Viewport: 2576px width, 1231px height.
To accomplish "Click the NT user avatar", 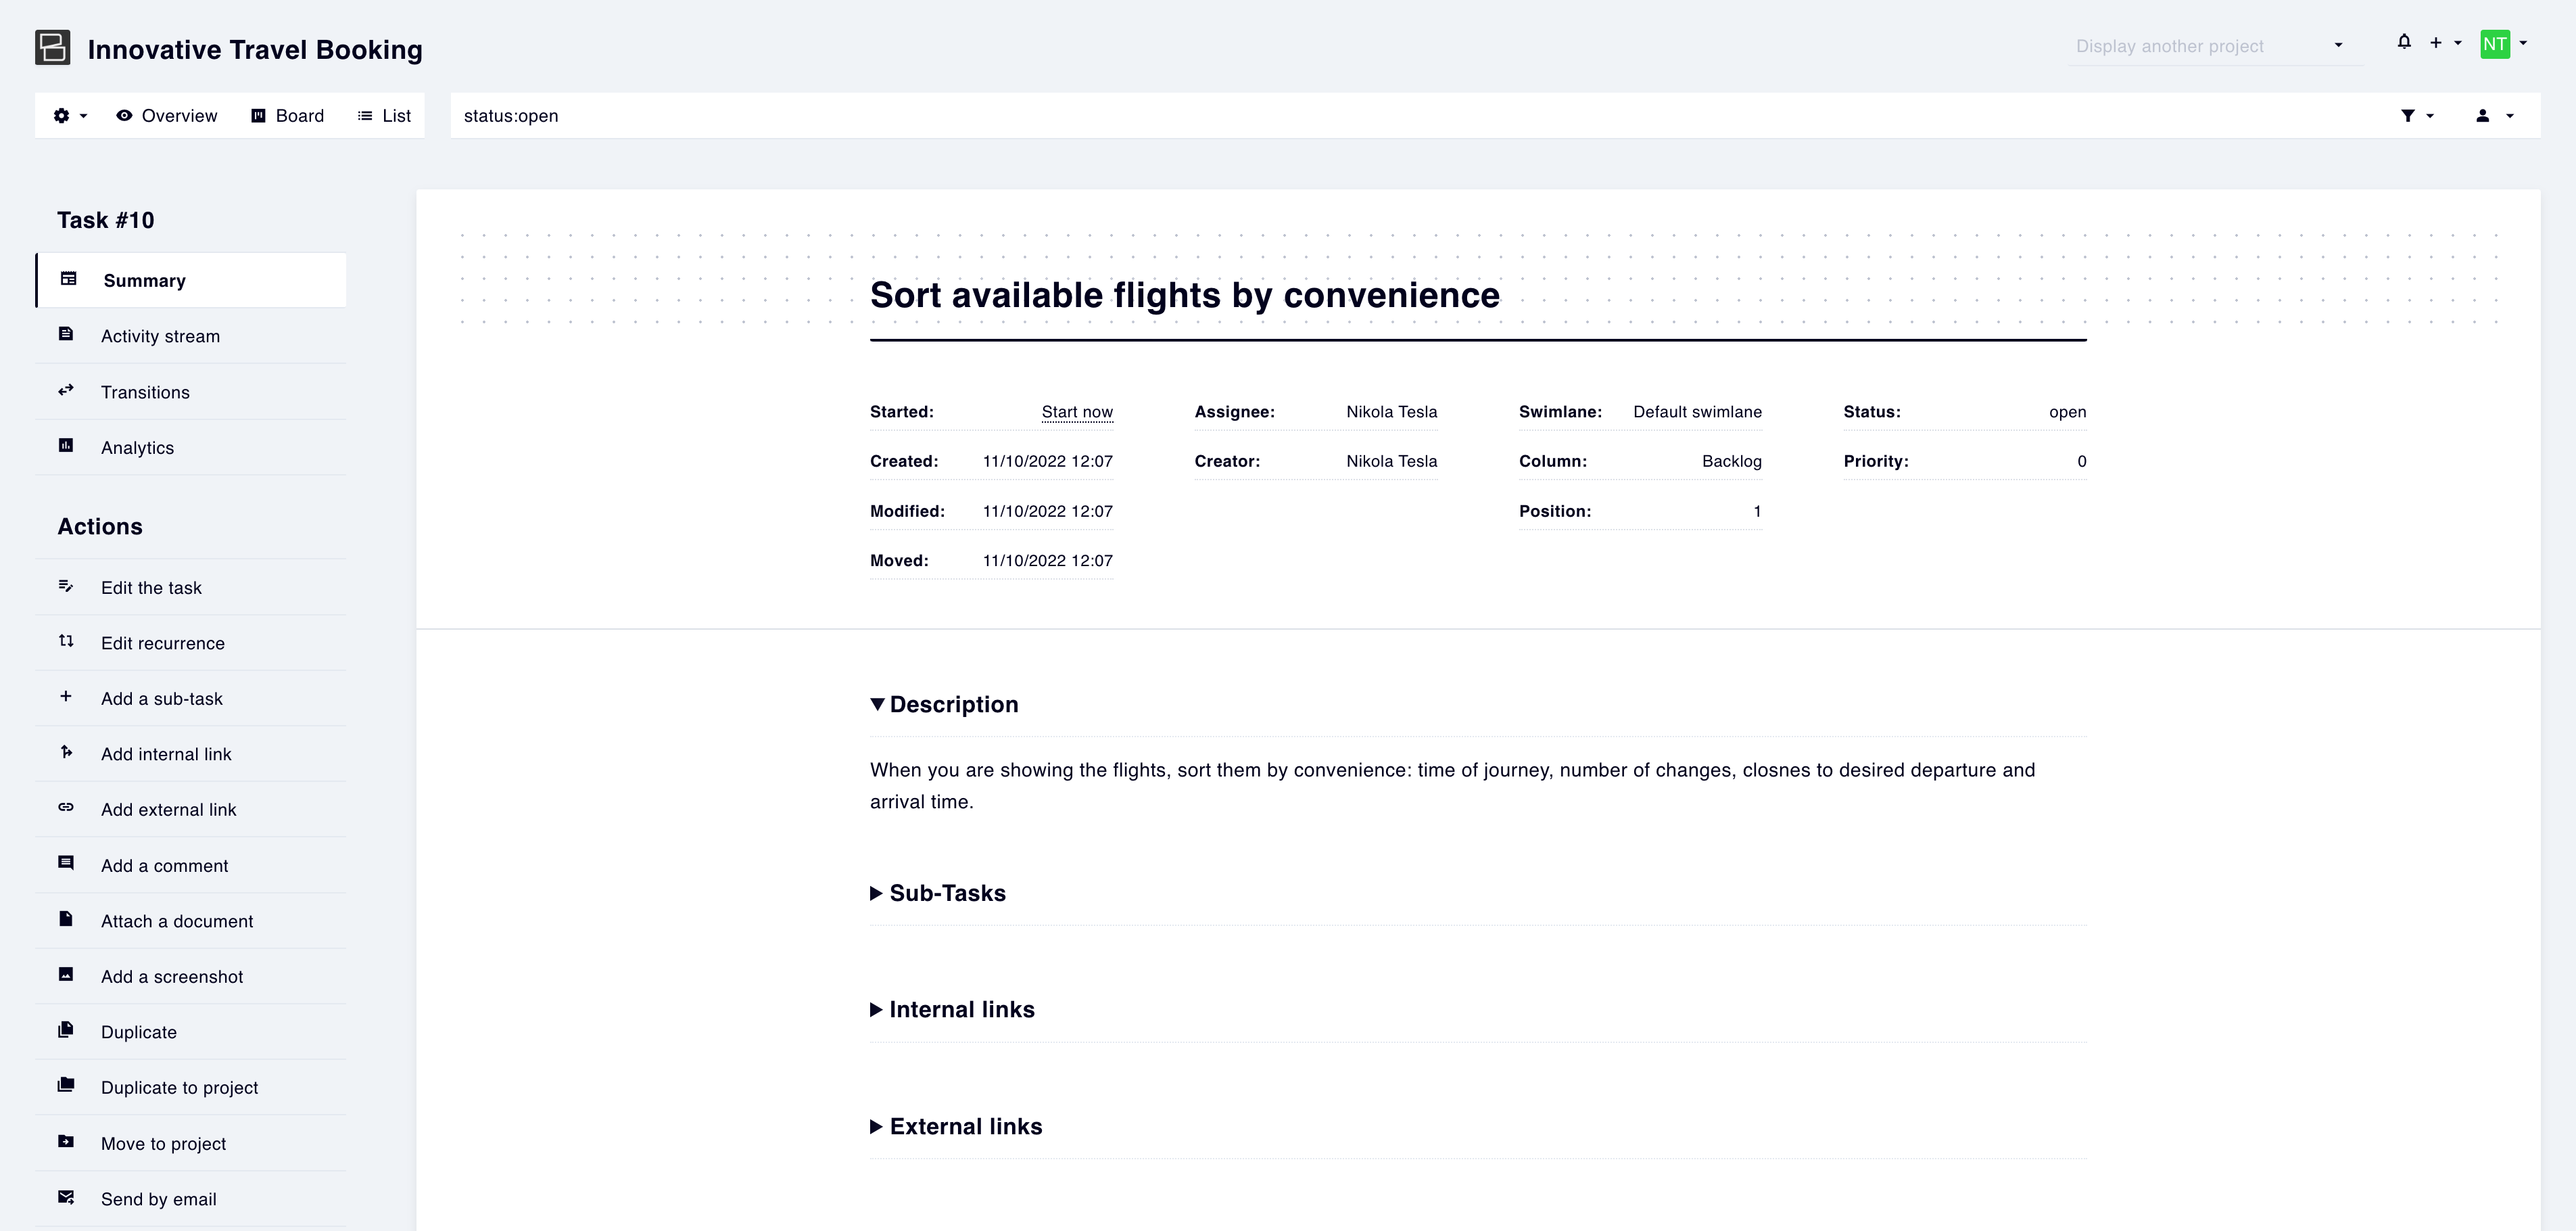I will 2494,44.
